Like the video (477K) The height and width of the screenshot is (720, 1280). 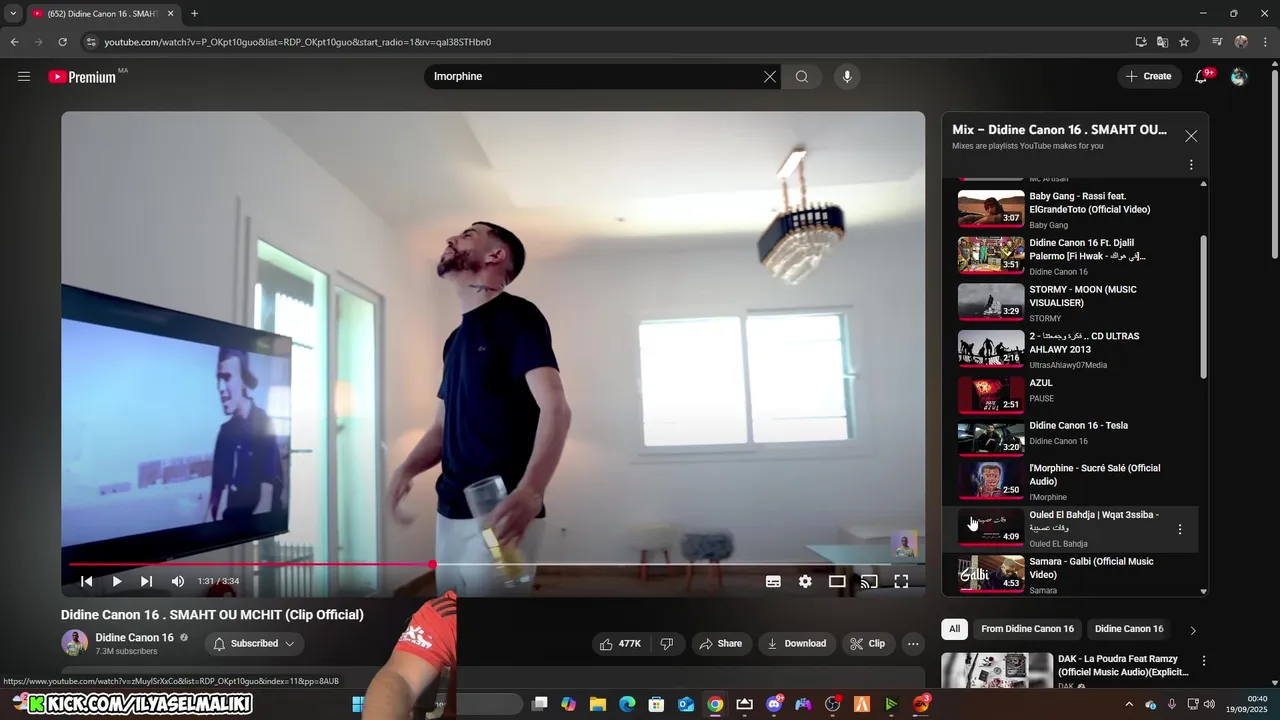click(620, 644)
